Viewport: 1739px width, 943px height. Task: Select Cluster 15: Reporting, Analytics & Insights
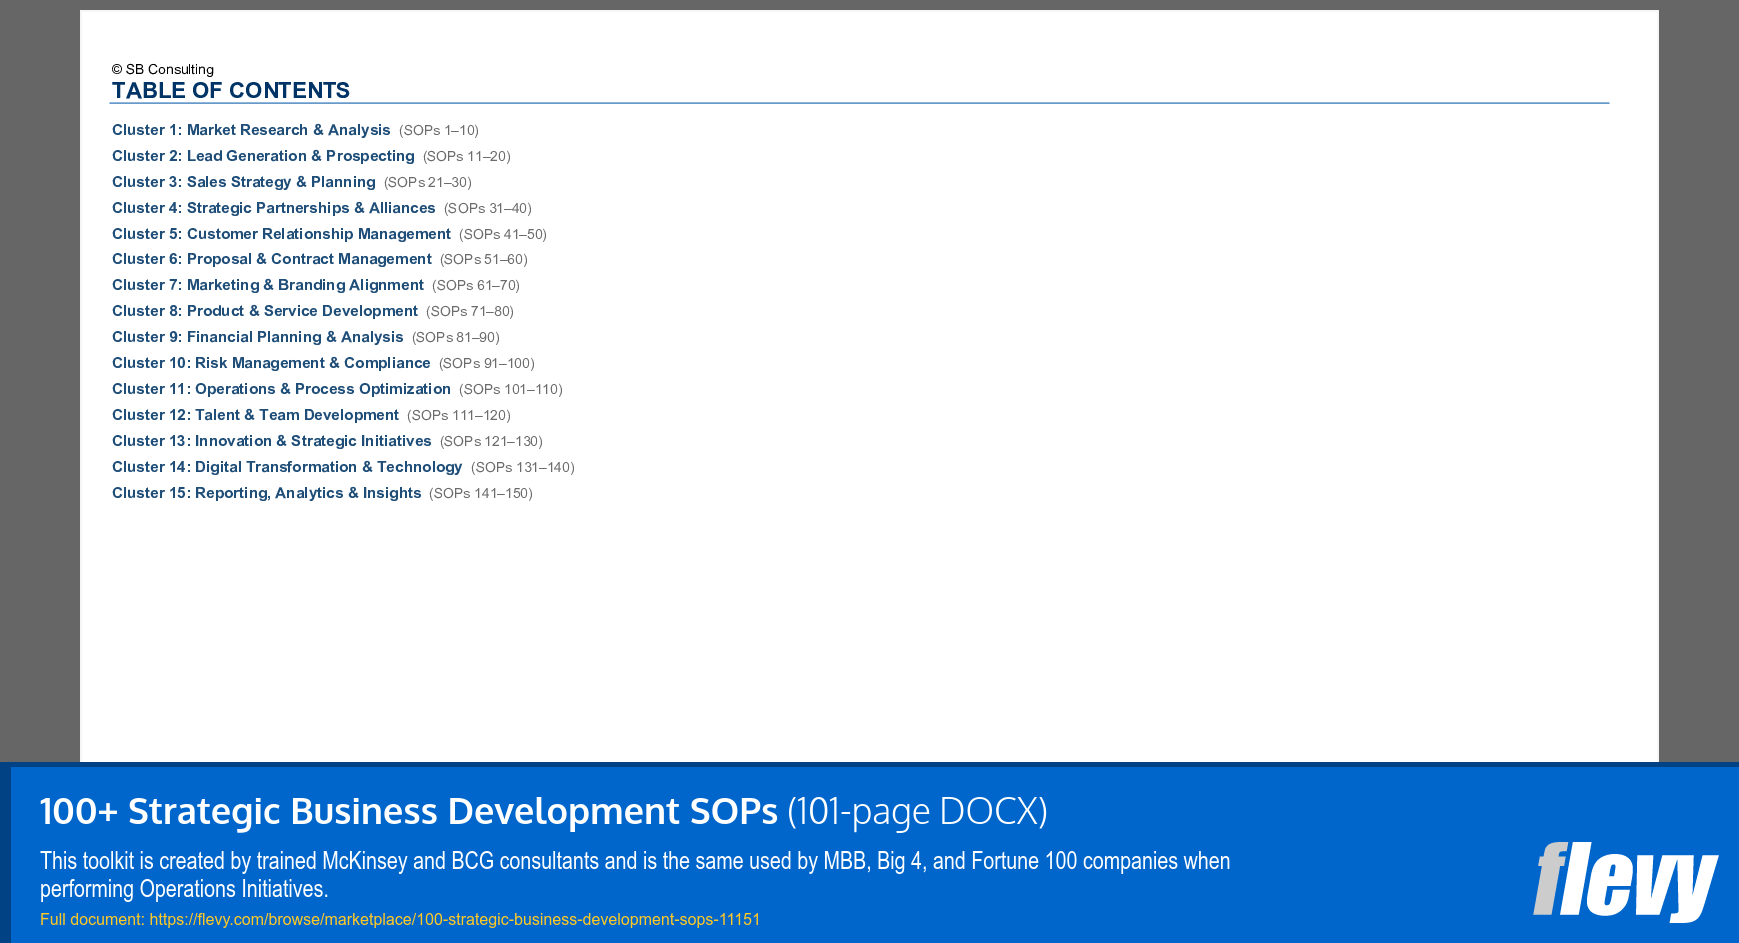pos(266,493)
